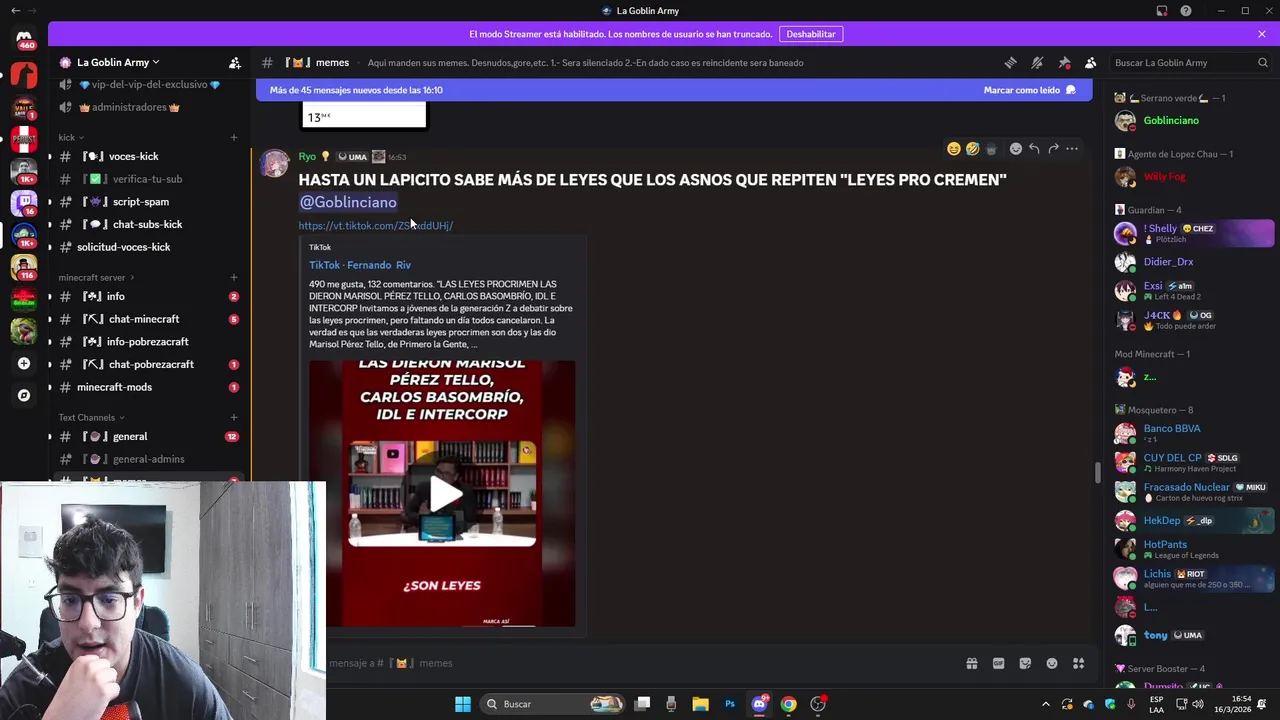Open the apps launcher icon in message bar

pos(1079,663)
